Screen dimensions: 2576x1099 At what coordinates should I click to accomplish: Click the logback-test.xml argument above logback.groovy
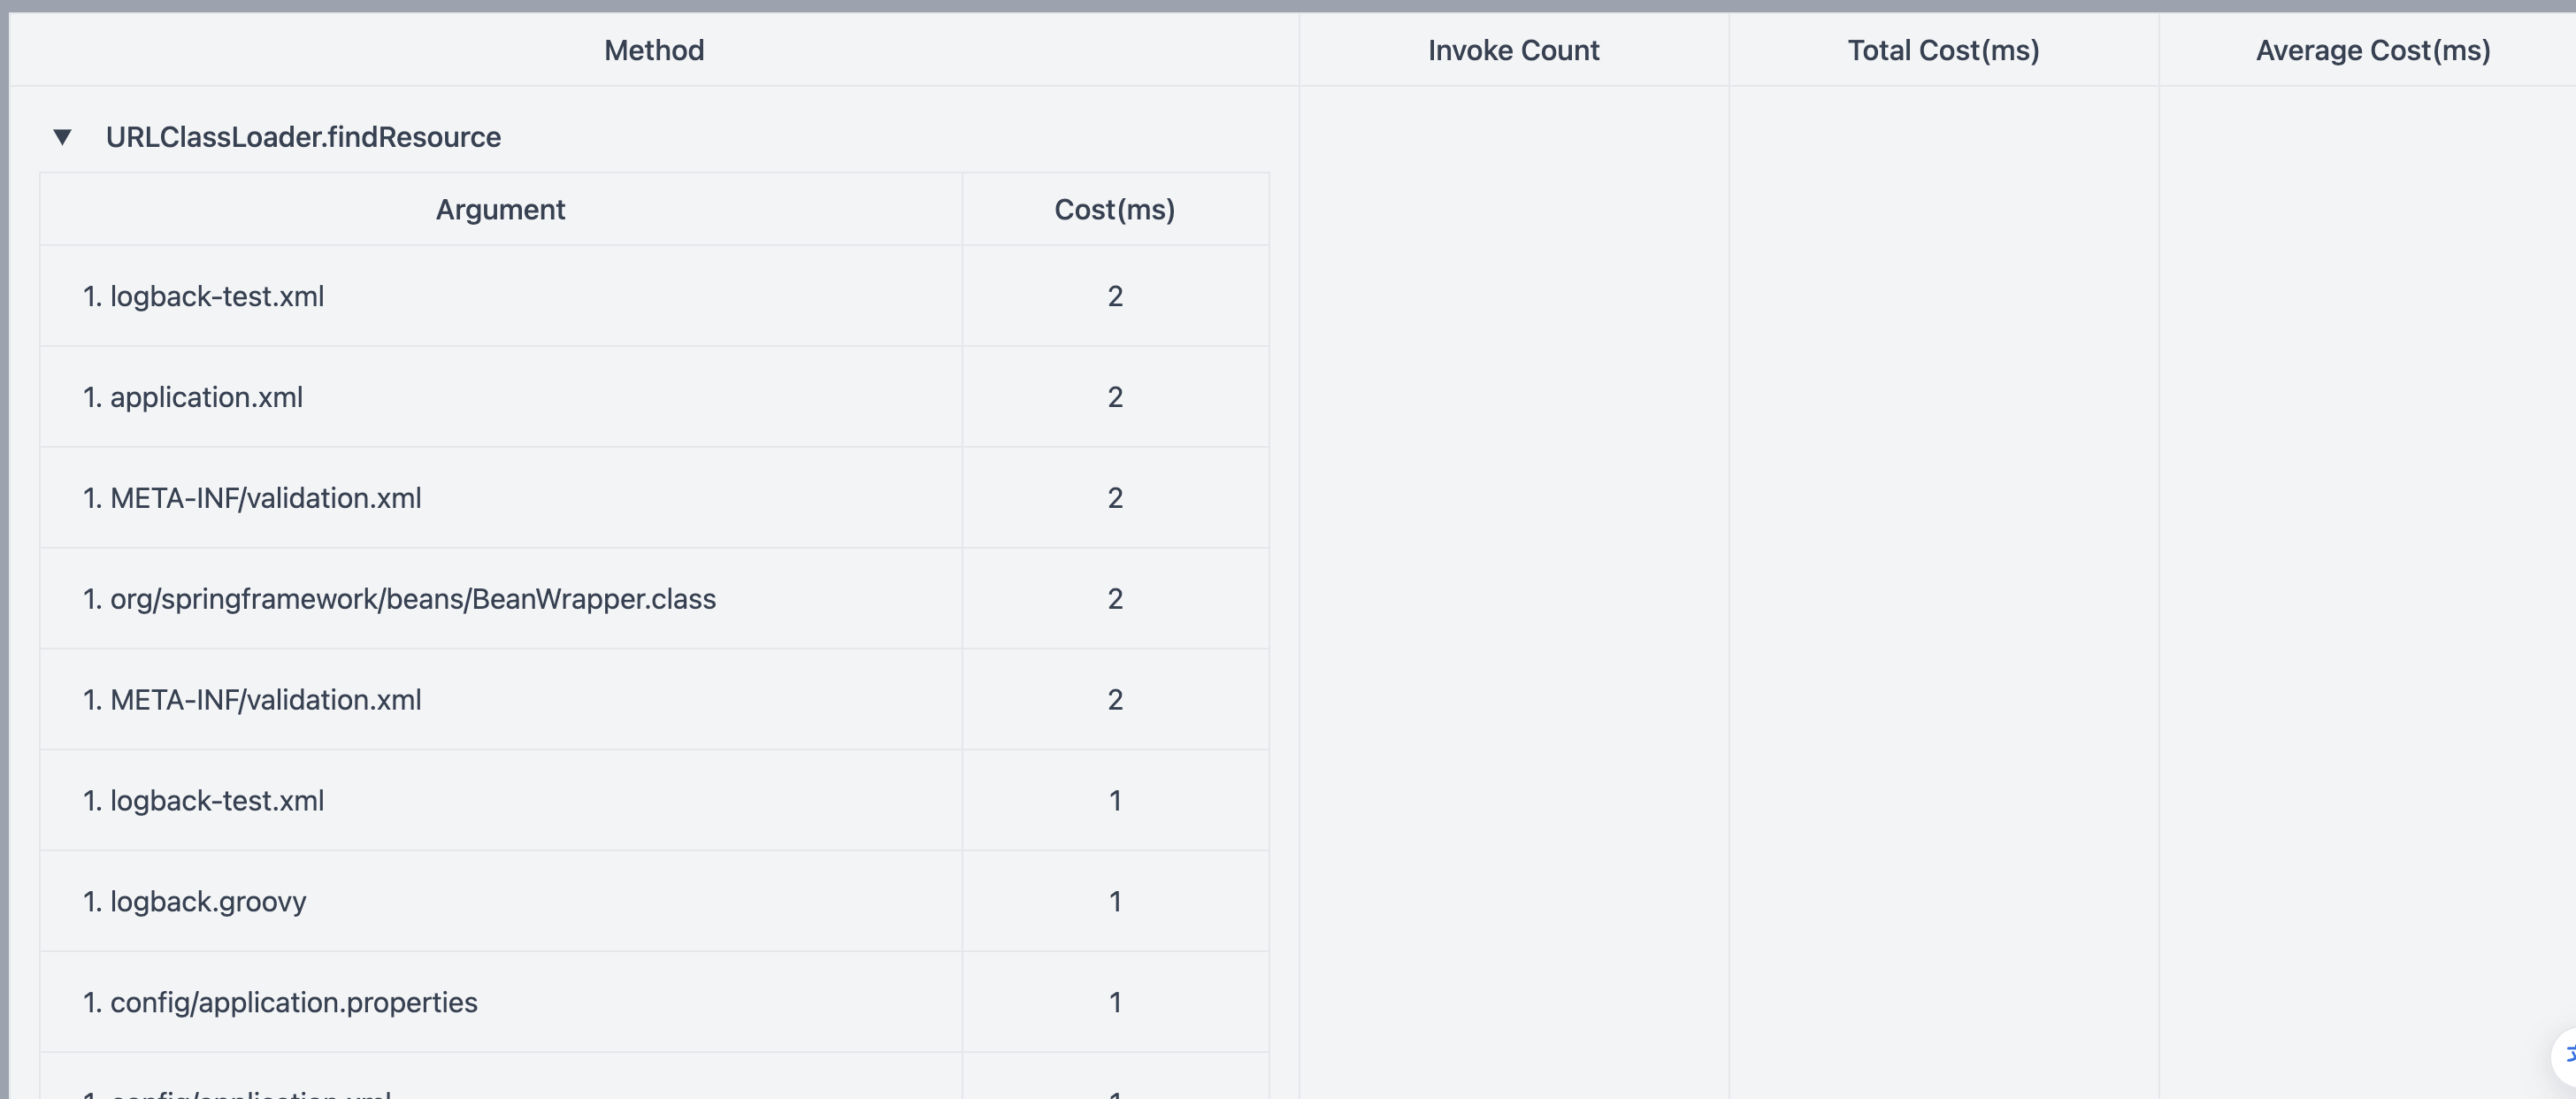click(x=216, y=801)
